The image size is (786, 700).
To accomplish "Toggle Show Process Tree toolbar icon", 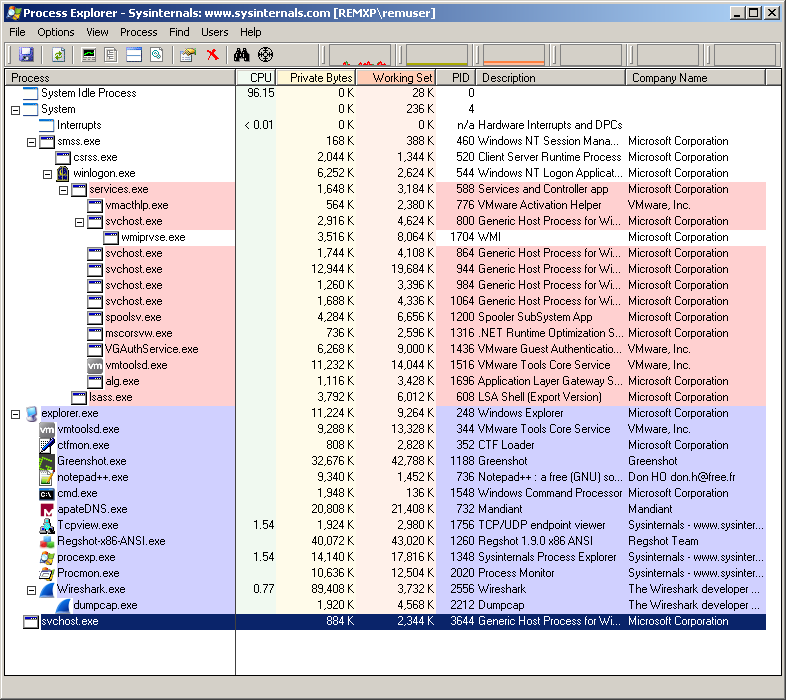I will (x=111, y=55).
